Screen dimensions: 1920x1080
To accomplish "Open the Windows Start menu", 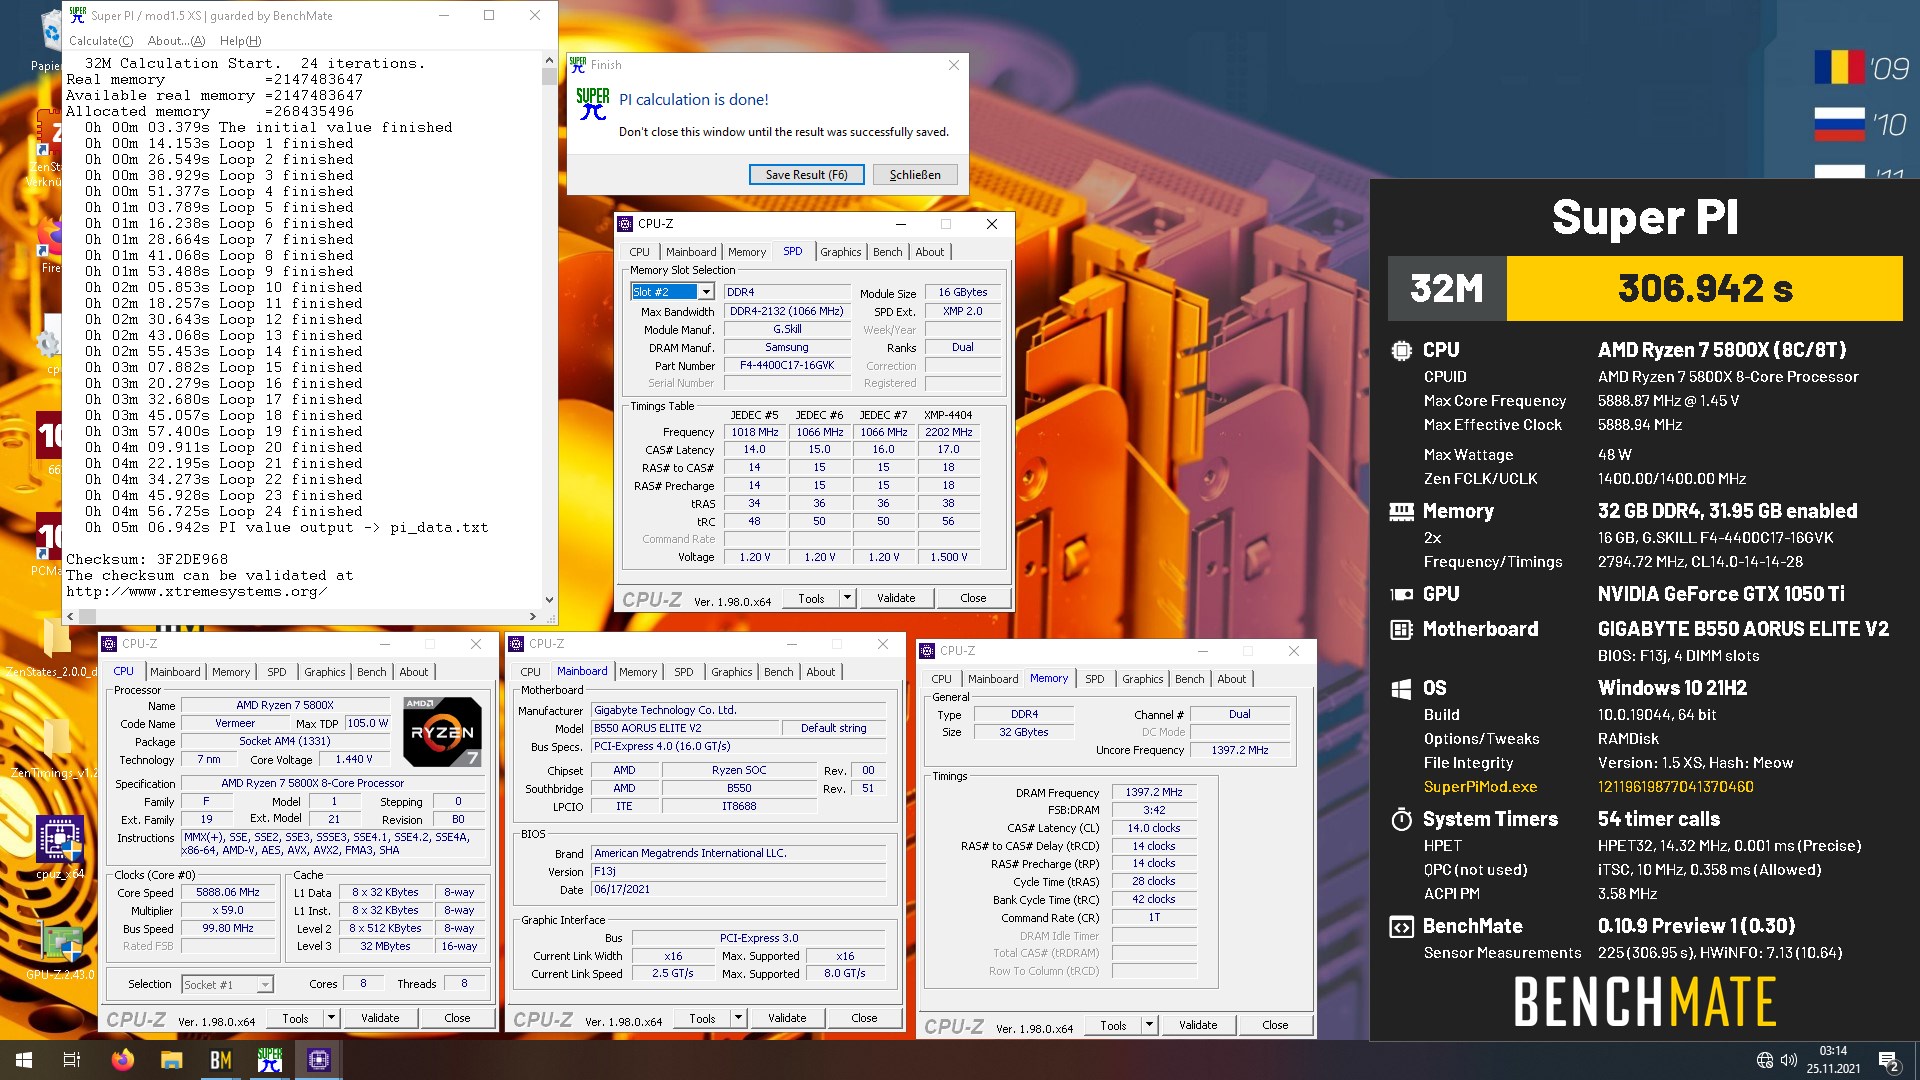I will (24, 1060).
